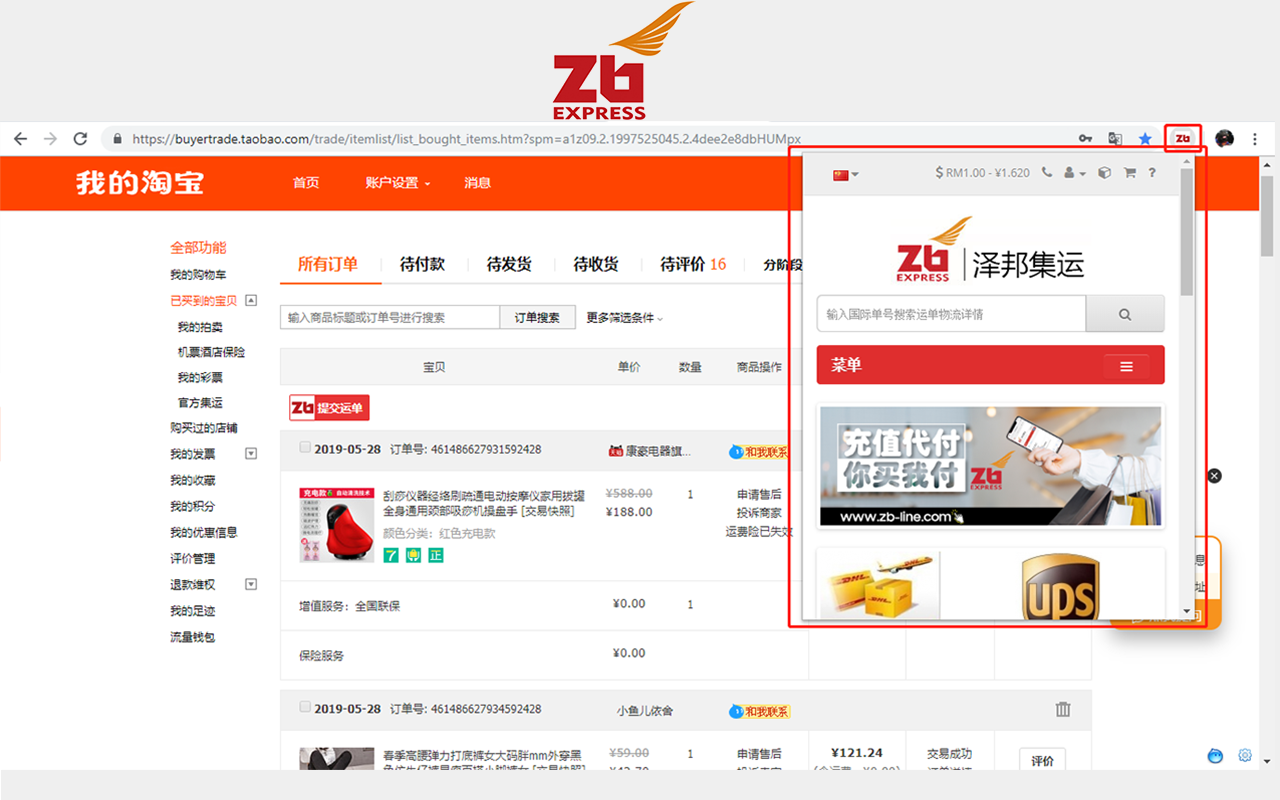Click the phone icon in the popup
The width and height of the screenshot is (1280, 800).
pyautogui.click(x=1047, y=172)
